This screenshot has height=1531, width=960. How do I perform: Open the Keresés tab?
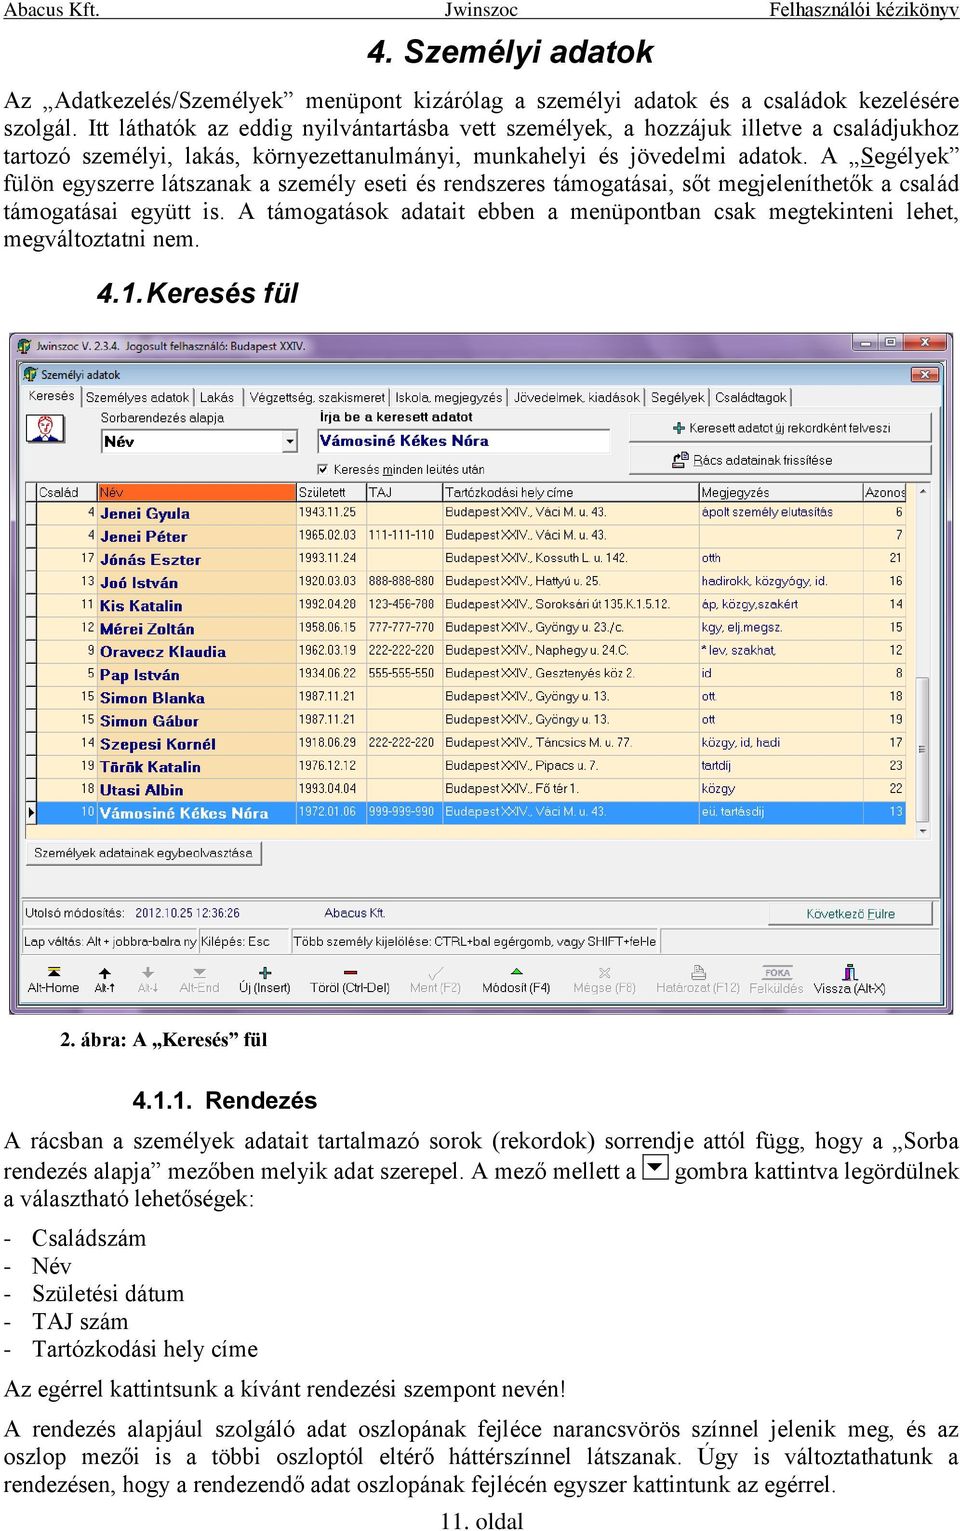point(51,396)
